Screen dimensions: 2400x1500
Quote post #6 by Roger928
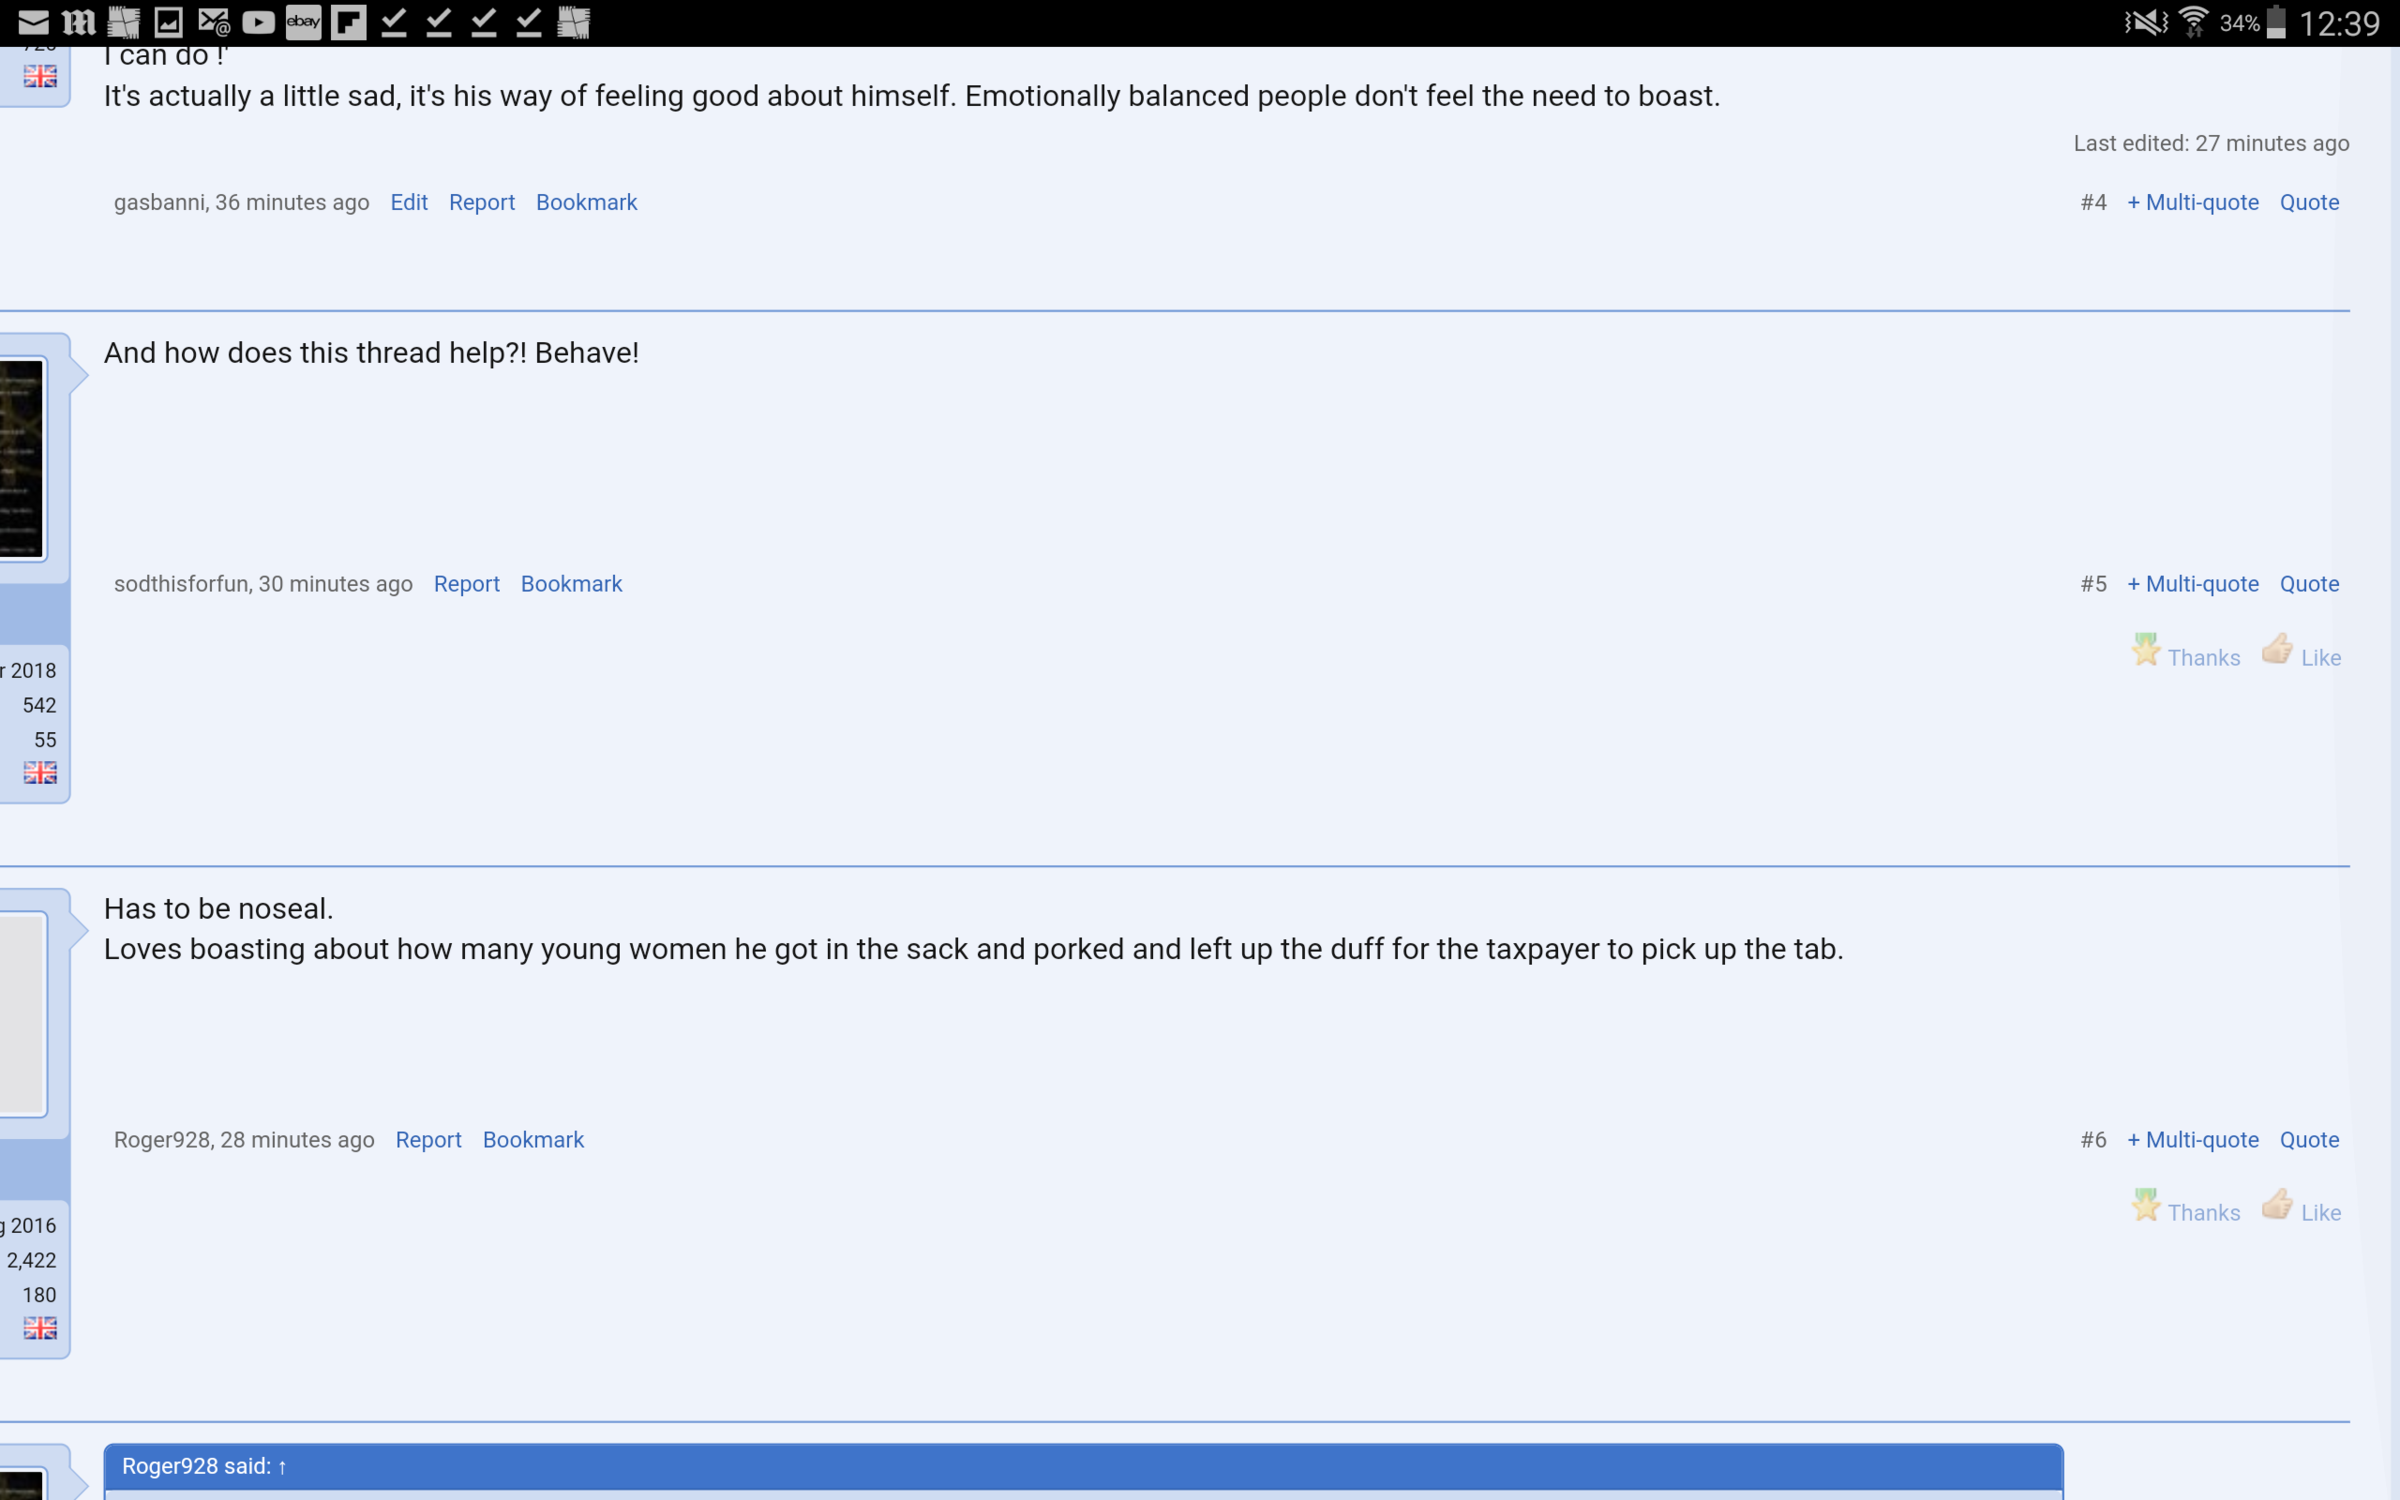click(x=2308, y=1139)
